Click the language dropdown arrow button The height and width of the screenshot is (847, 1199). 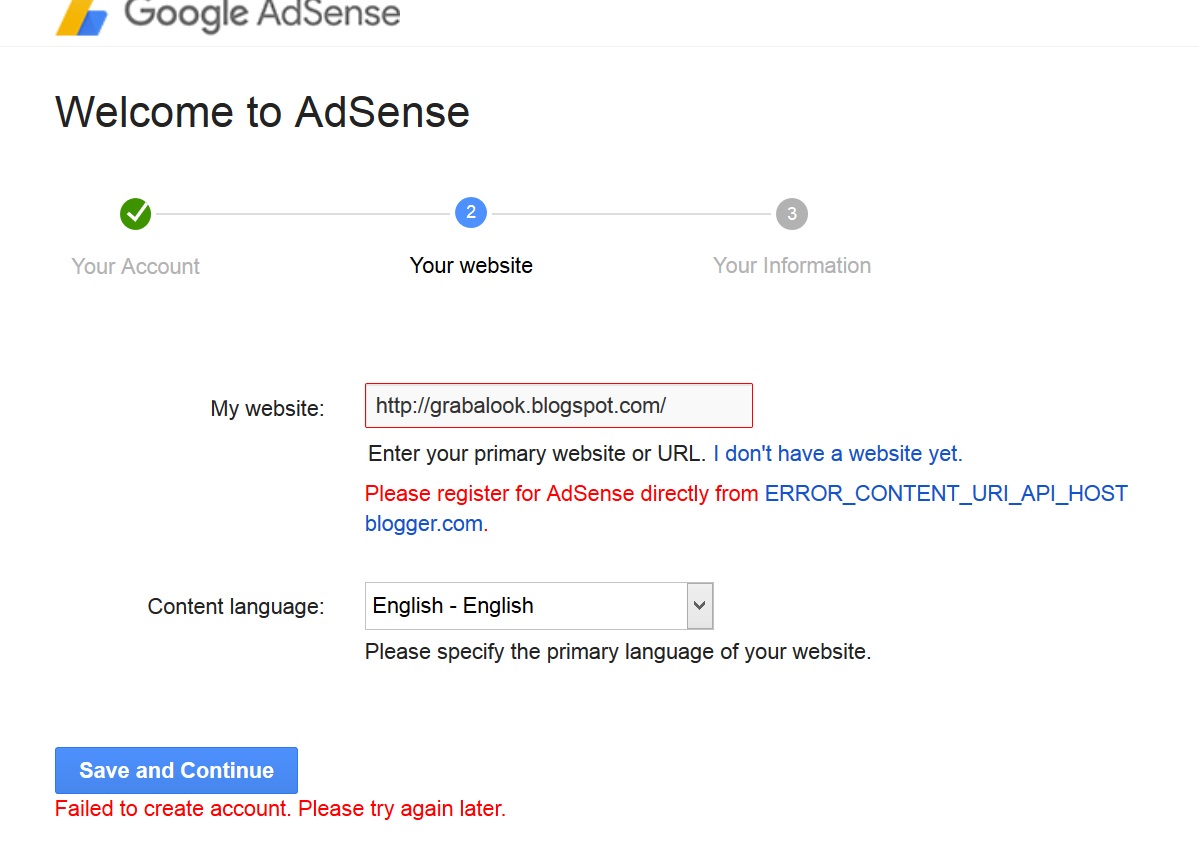pyautogui.click(x=700, y=606)
